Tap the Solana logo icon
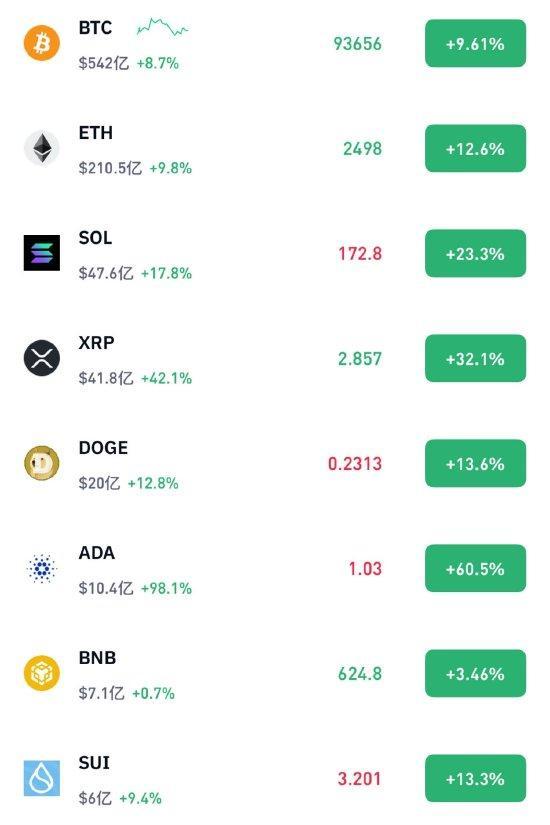This screenshot has height=825, width=550. pos(42,253)
